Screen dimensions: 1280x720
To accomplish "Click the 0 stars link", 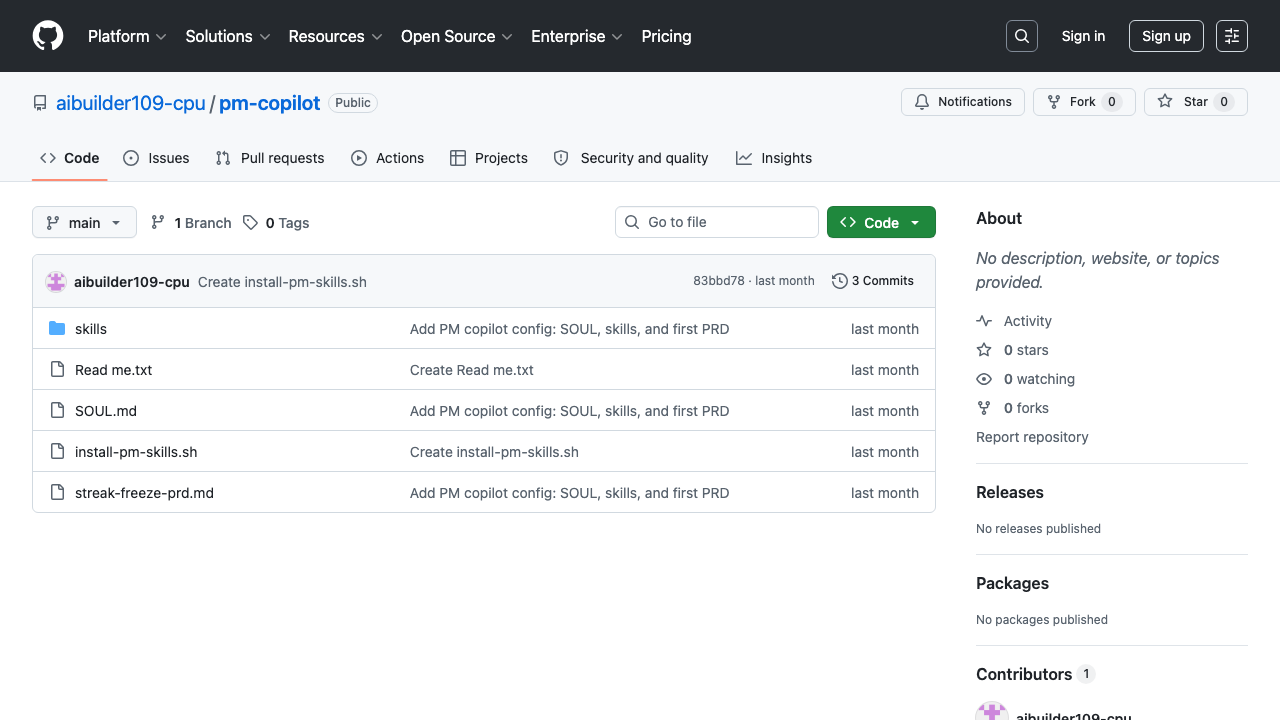I will [1026, 350].
